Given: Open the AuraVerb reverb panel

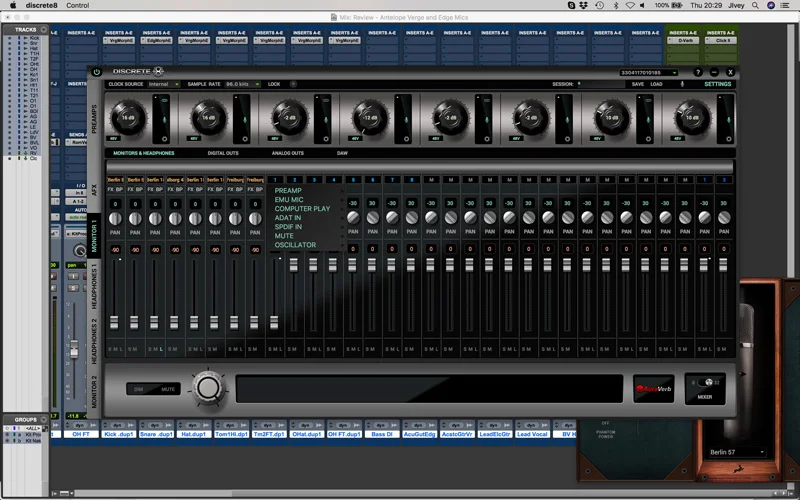Looking at the screenshot, I should point(654,389).
